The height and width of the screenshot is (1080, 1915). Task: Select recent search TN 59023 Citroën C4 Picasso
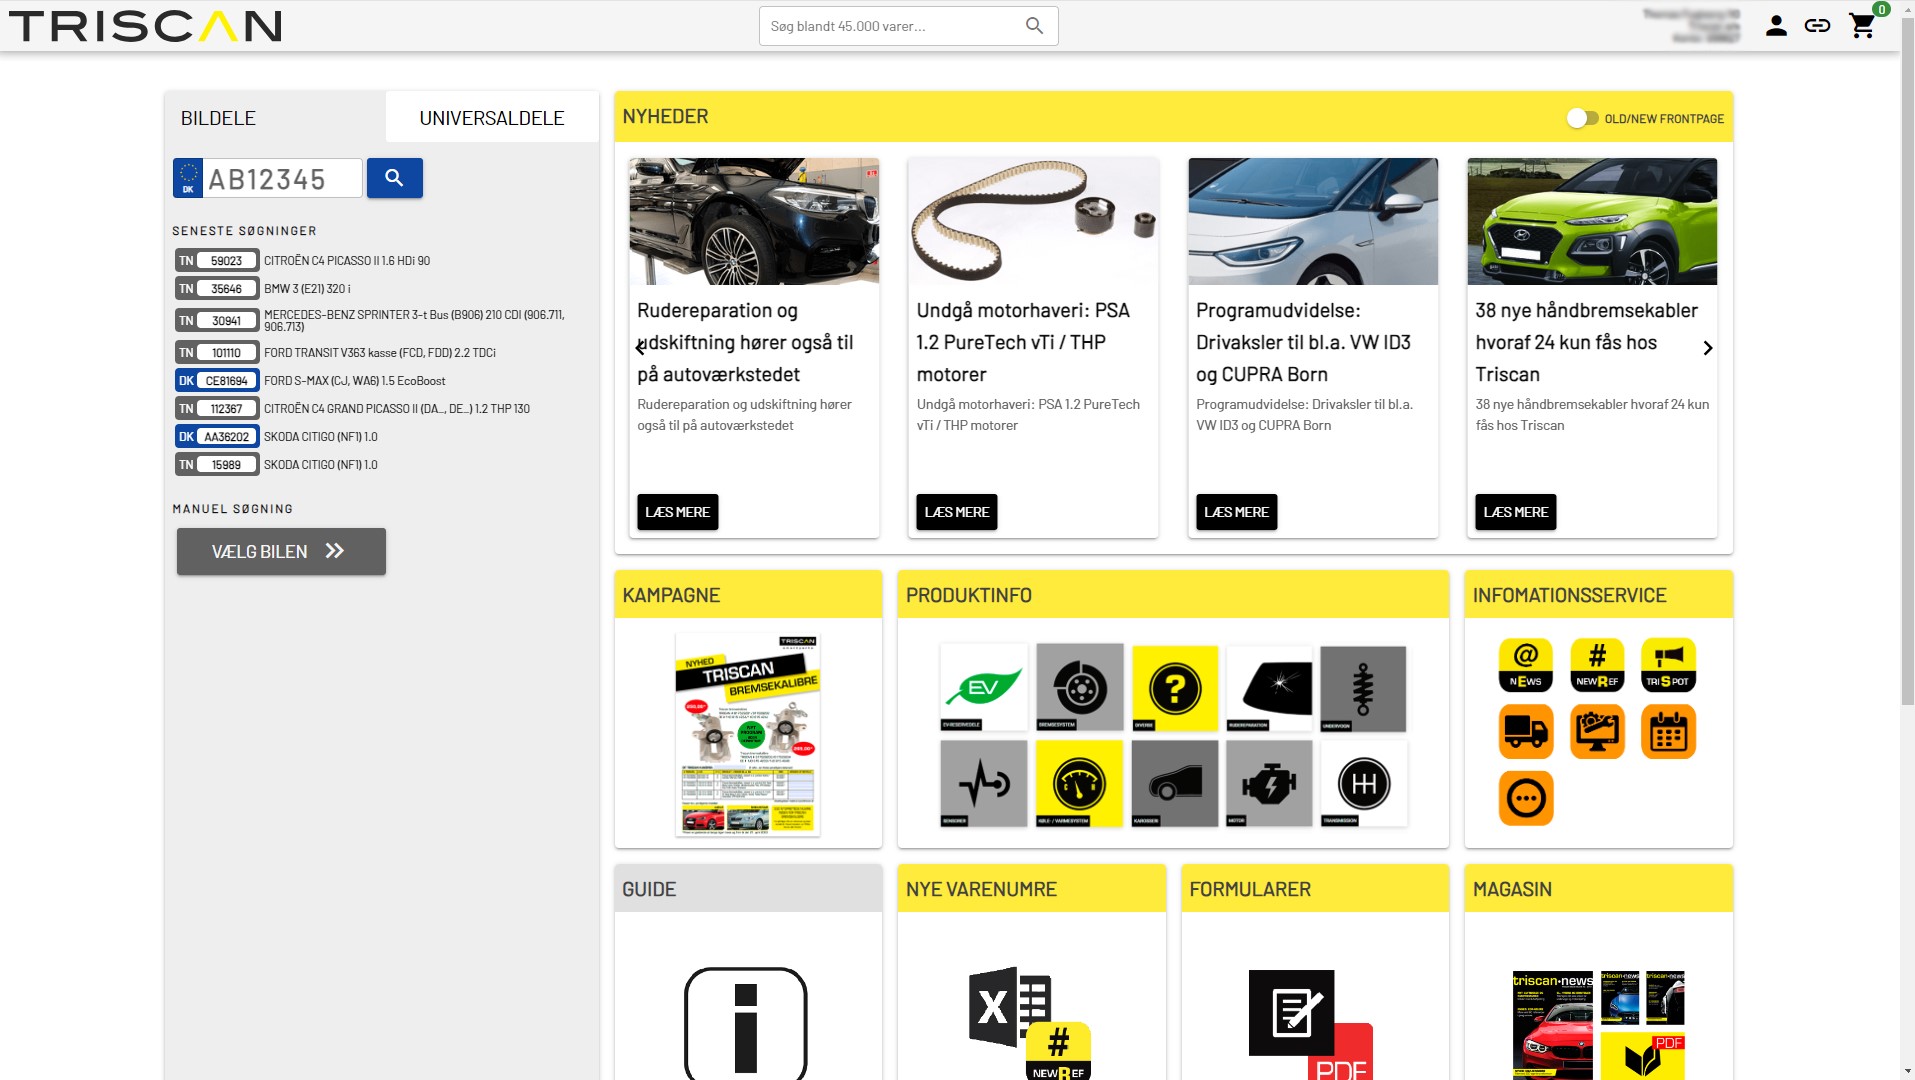(303, 261)
